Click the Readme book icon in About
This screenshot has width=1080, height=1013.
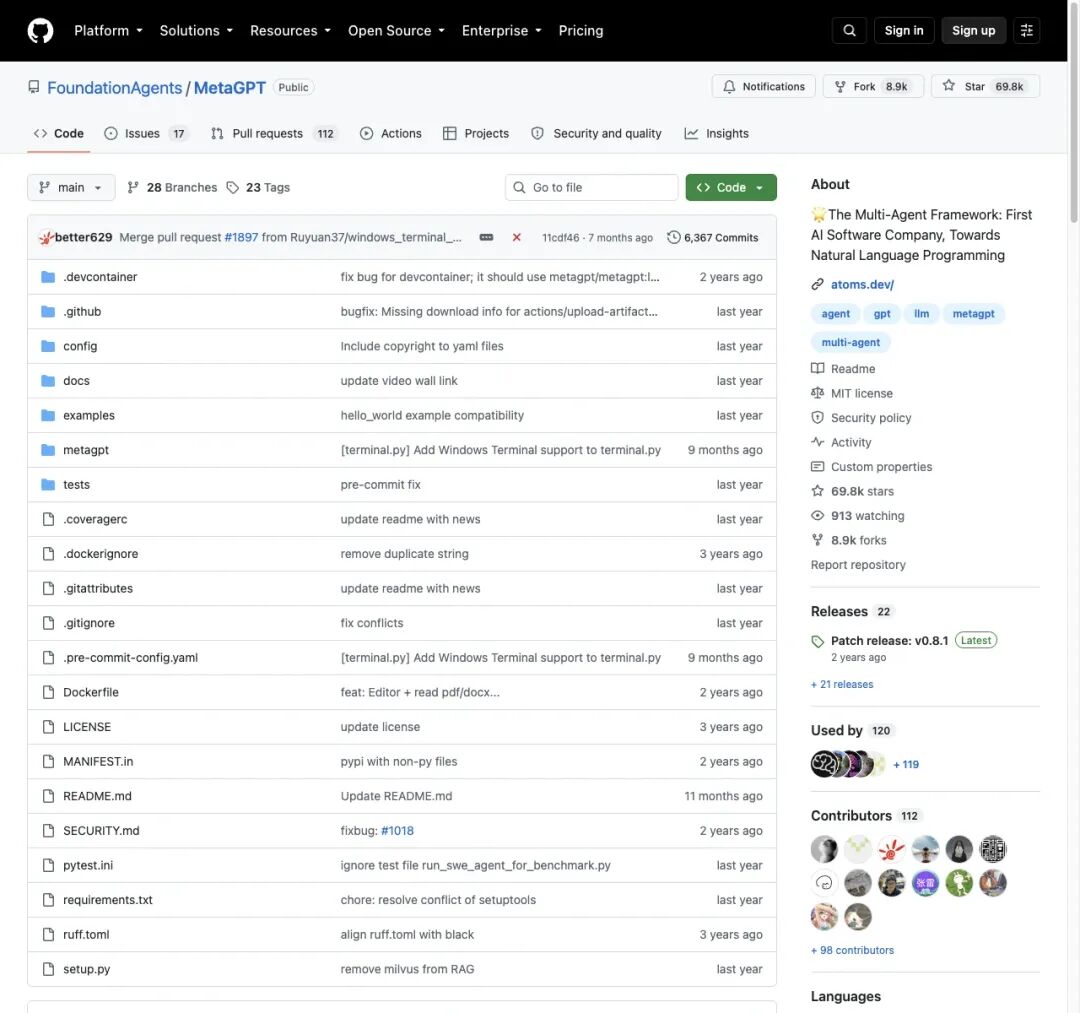pos(817,368)
